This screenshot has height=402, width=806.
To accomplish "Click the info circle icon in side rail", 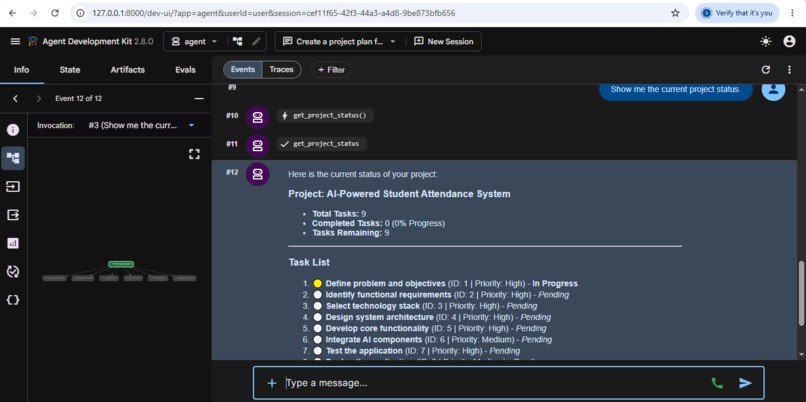I will click(x=13, y=130).
